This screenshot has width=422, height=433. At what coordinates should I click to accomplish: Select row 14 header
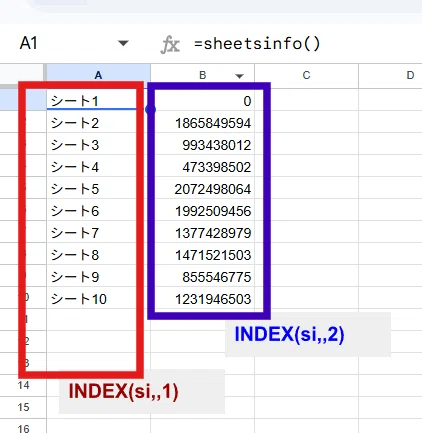(23, 385)
